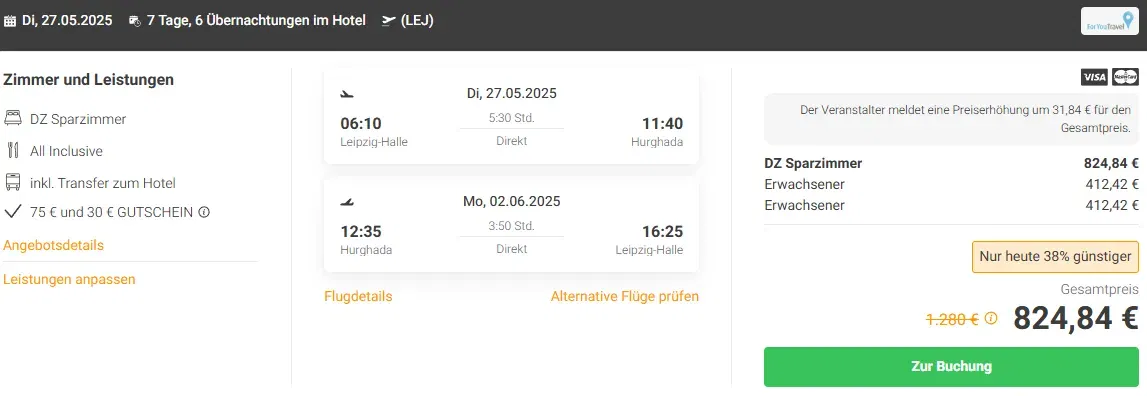The image size is (1147, 396).
Task: Open Leistungen anpassen link
Action: (x=69, y=280)
